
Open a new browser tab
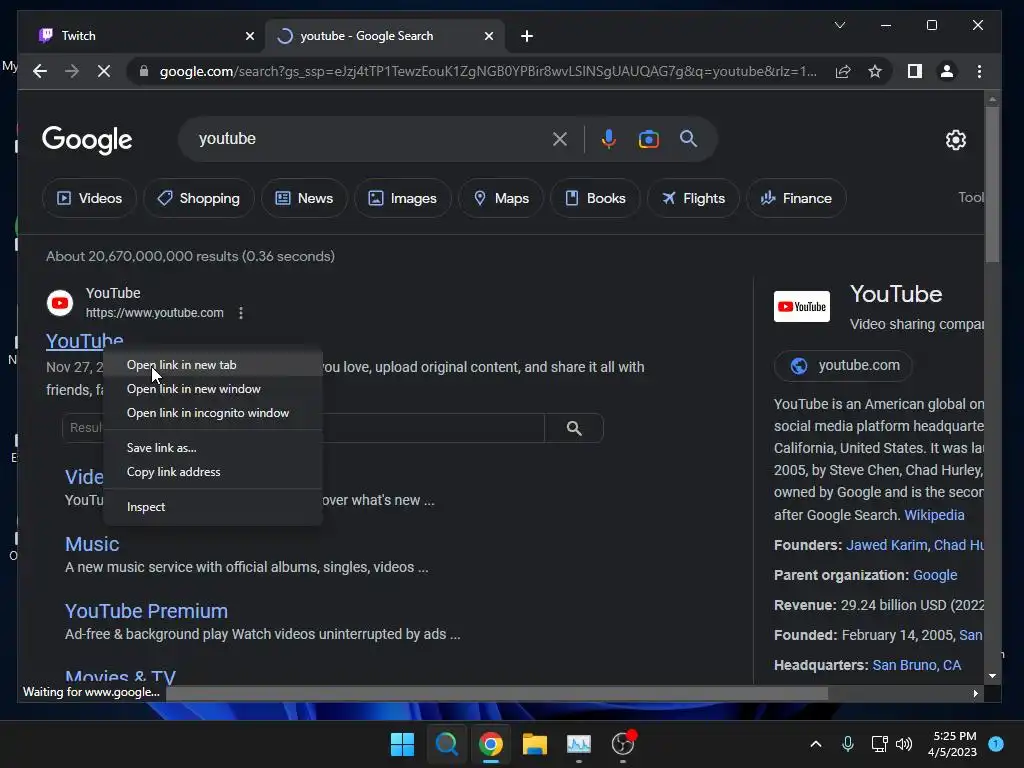[527, 36]
